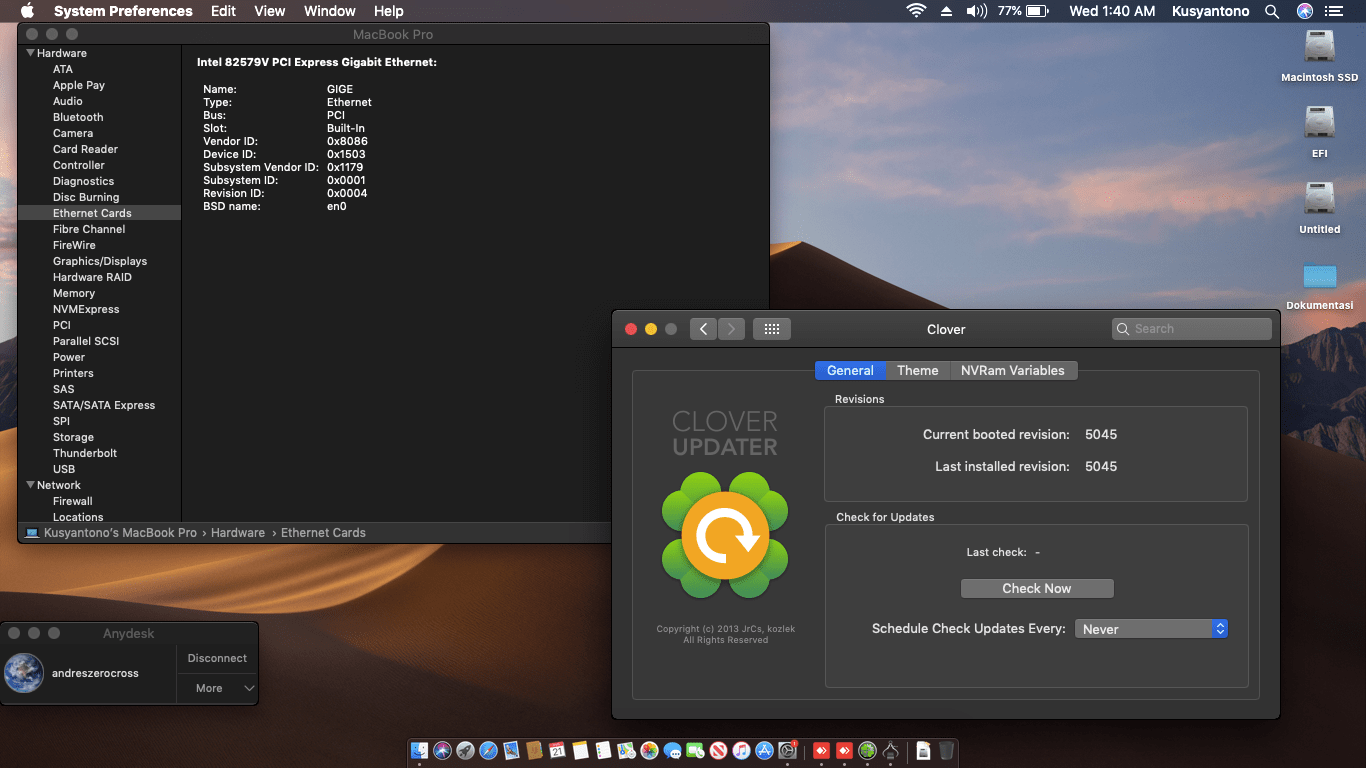
Task: Open the Macintosh SSD desktop drive
Action: (x=1320, y=56)
